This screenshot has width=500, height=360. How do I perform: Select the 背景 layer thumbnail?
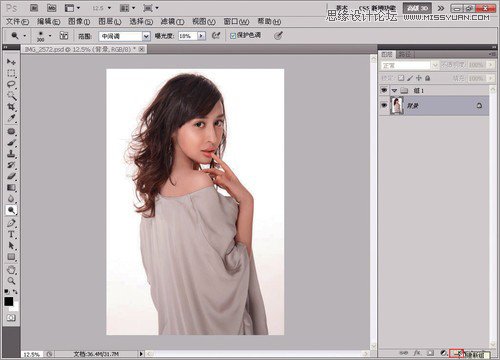397,105
